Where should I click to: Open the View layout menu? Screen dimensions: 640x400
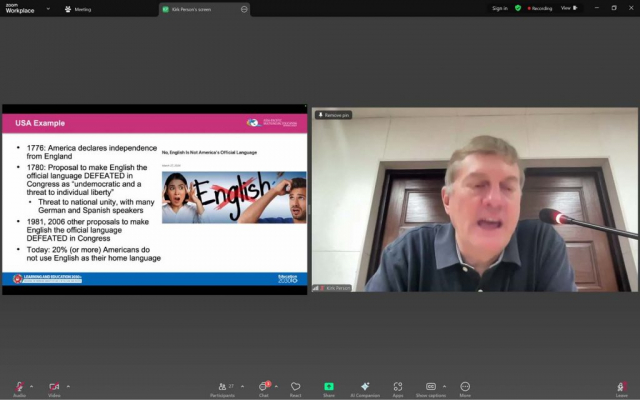[566, 8]
